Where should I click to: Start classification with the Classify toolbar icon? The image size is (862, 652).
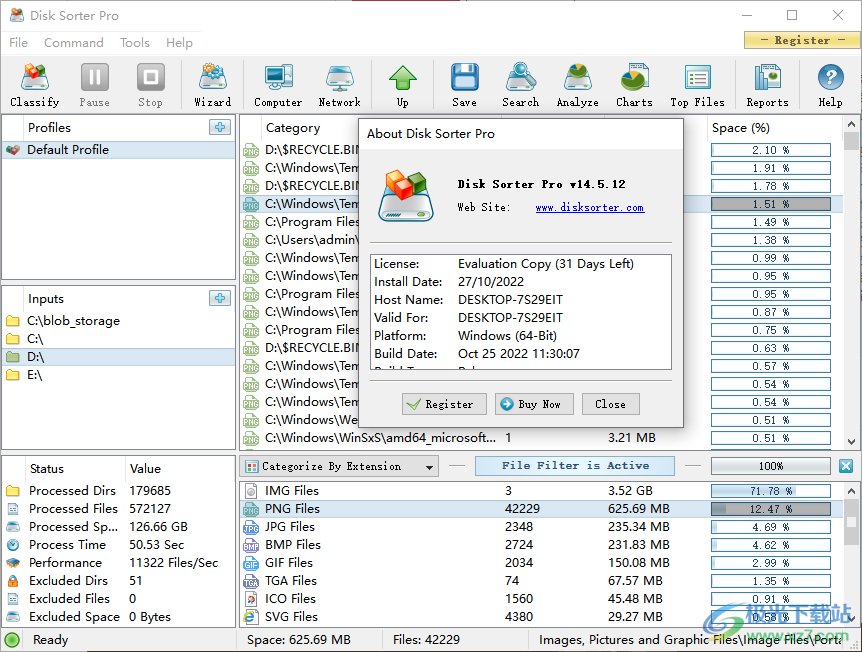pyautogui.click(x=35, y=85)
